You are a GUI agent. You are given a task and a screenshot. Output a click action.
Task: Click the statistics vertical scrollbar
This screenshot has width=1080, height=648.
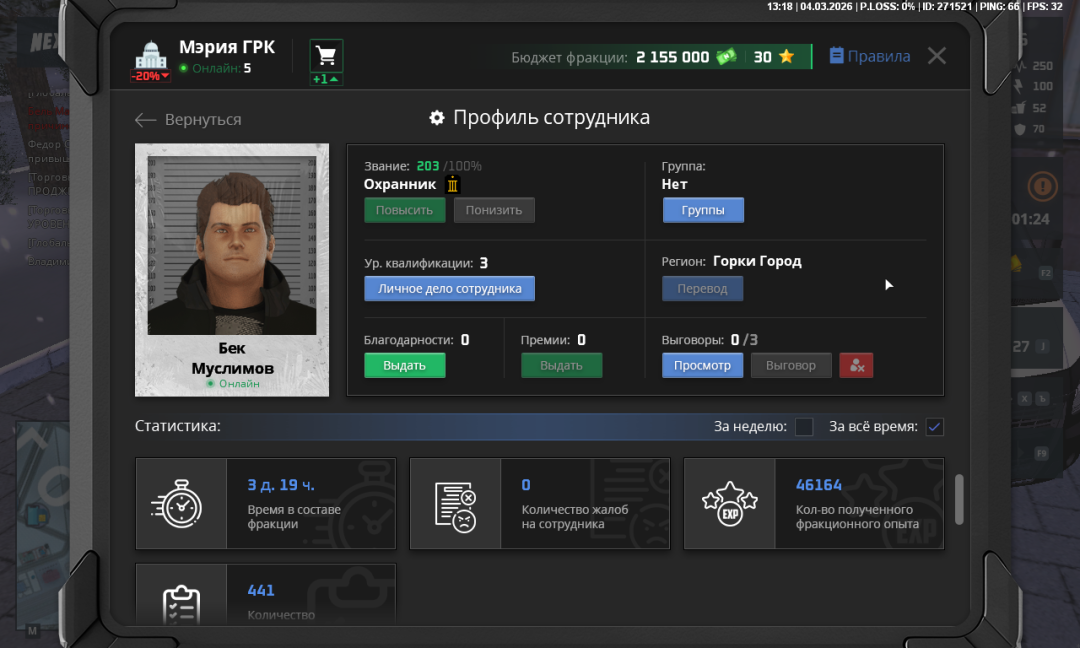[960, 498]
